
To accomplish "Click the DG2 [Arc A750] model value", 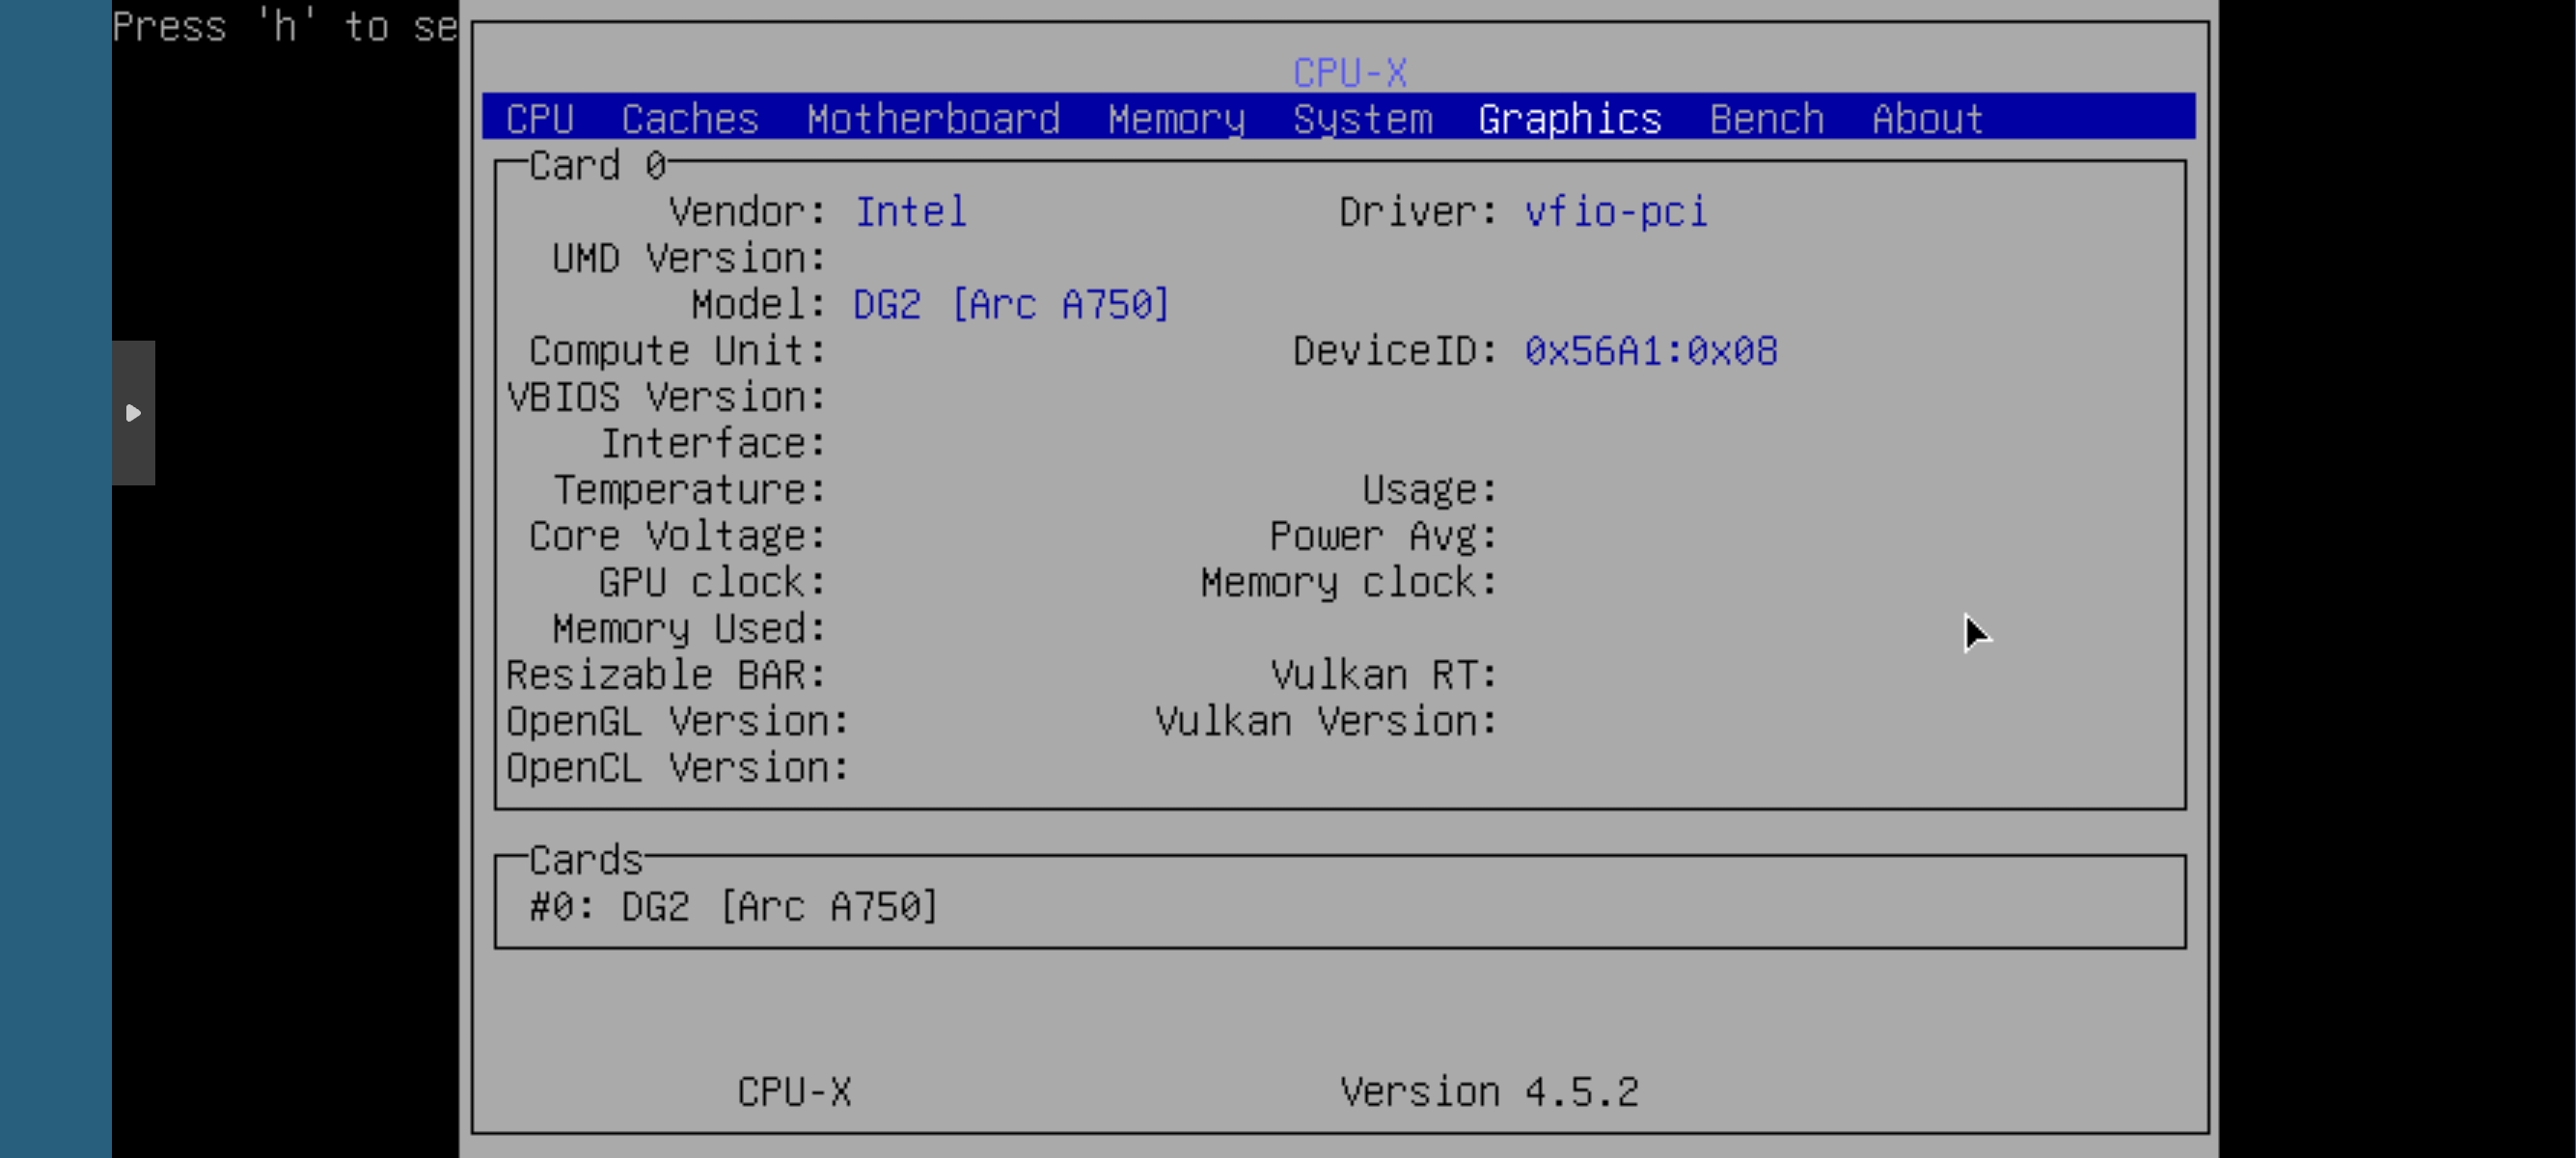I will click(1010, 304).
